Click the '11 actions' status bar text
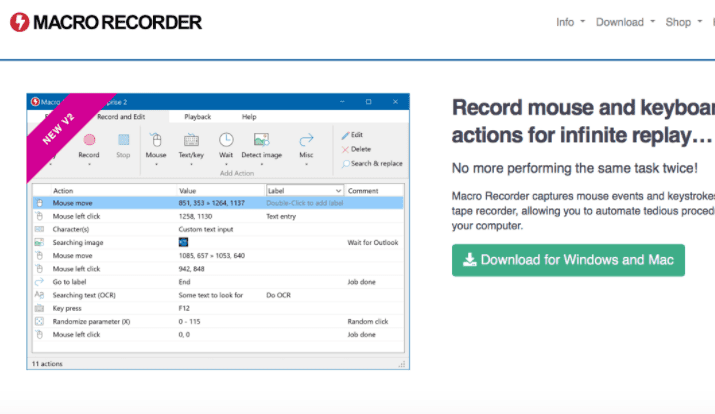The image size is (715, 414). [47, 364]
